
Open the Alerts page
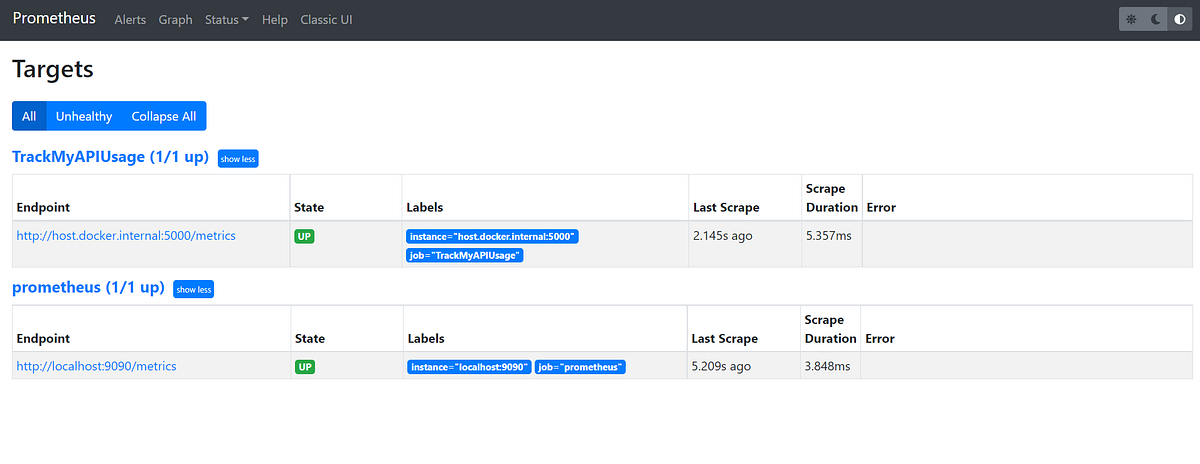coord(130,20)
